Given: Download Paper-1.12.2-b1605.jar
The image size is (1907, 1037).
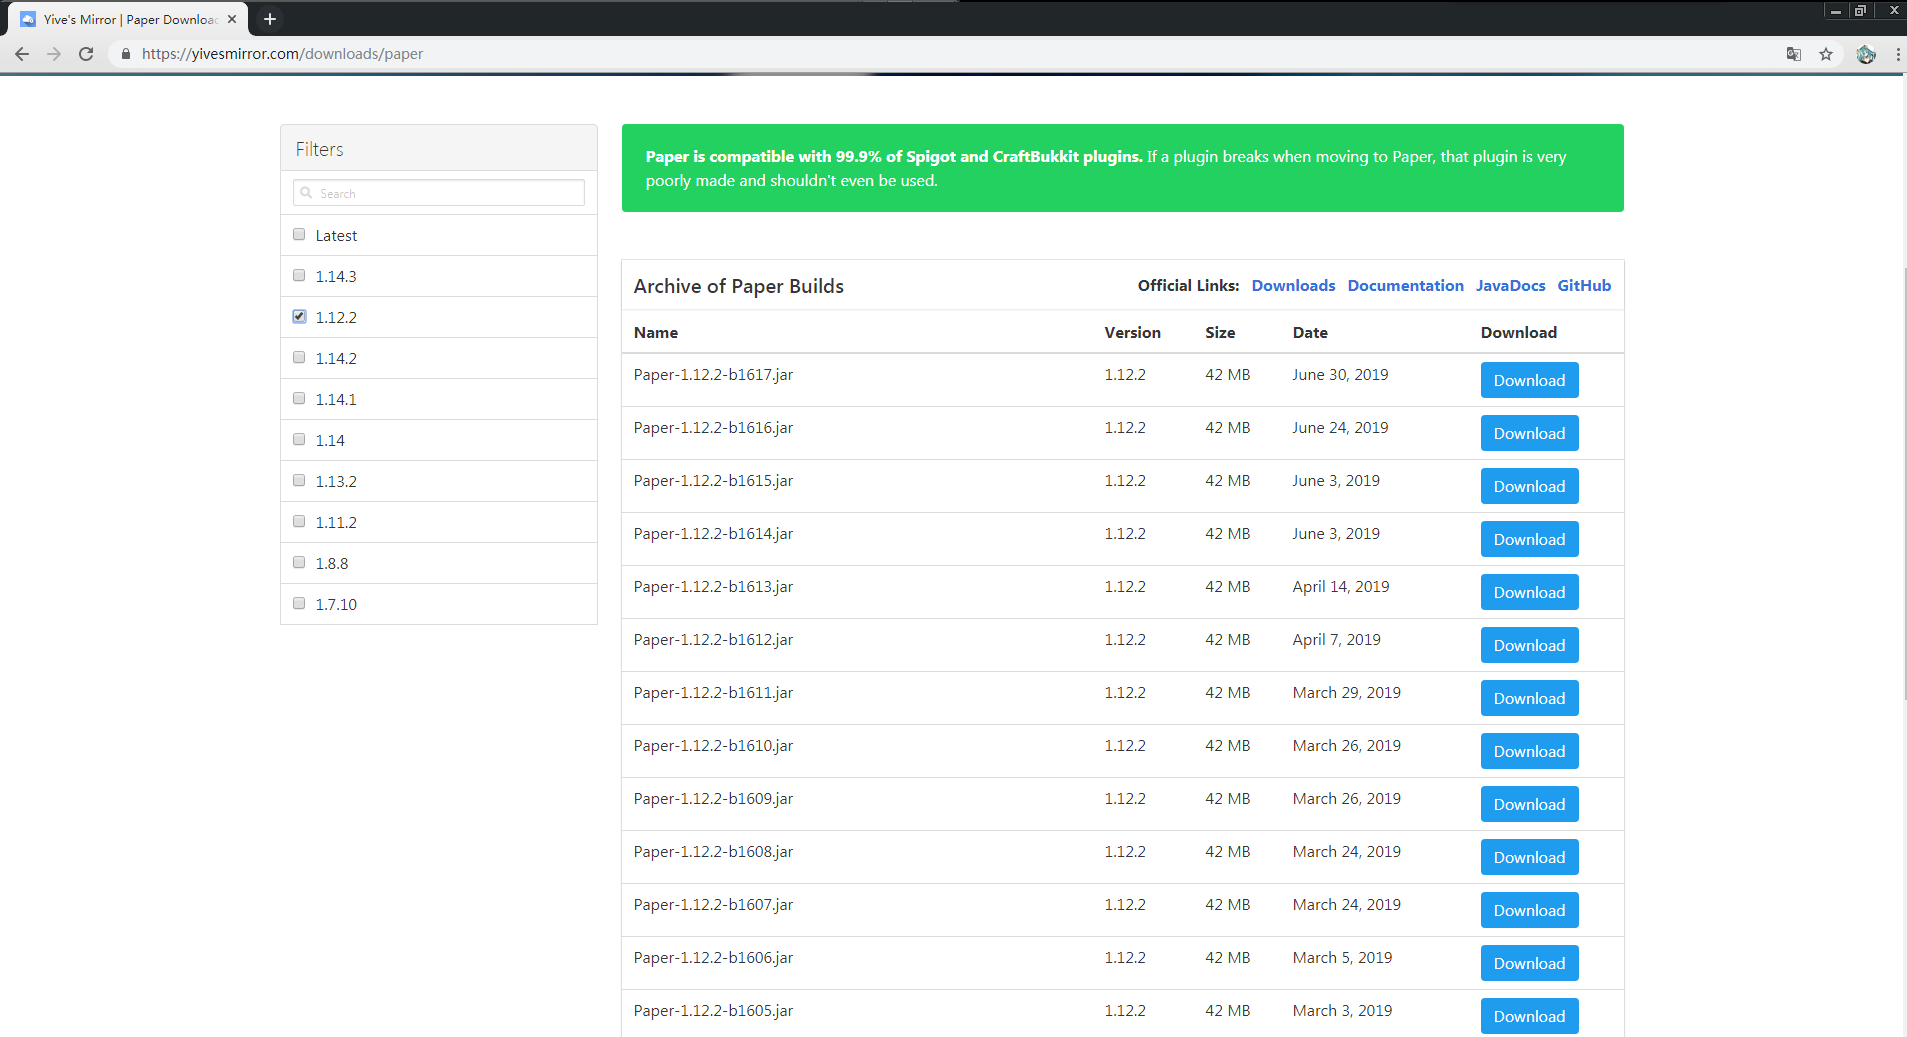Looking at the screenshot, I should pos(1529,1016).
